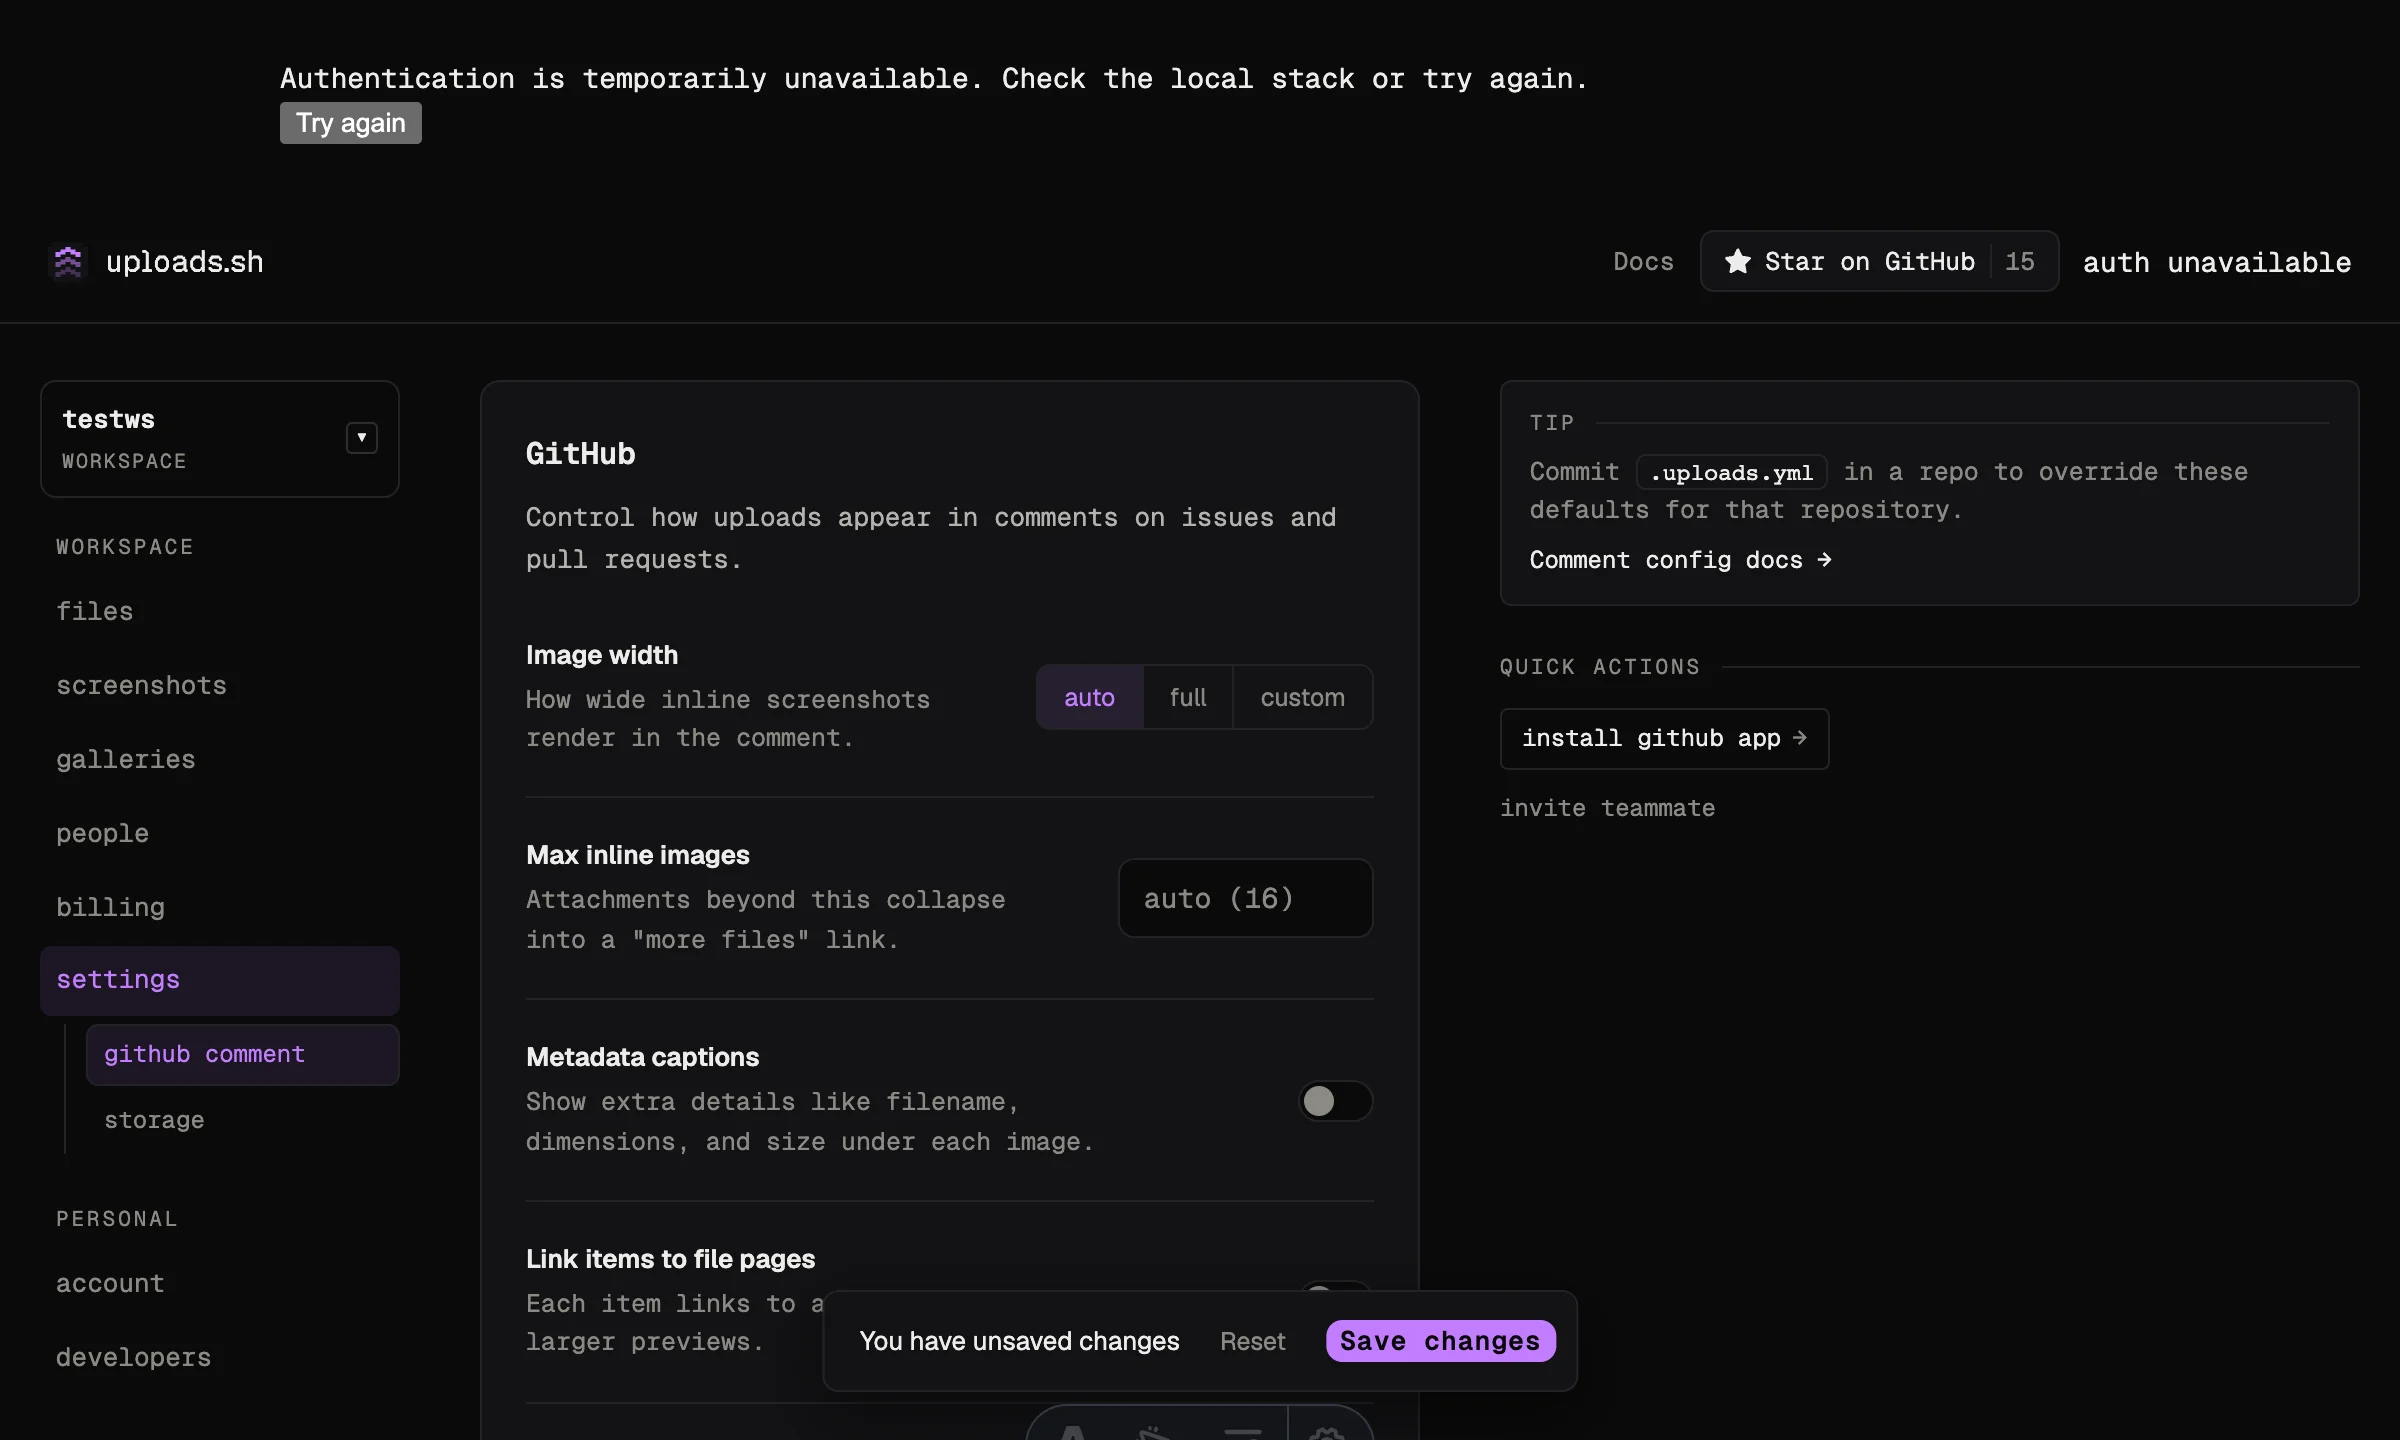The image size is (2400, 1440).
Task: Click the TIP heading
Action: pyautogui.click(x=1552, y=423)
